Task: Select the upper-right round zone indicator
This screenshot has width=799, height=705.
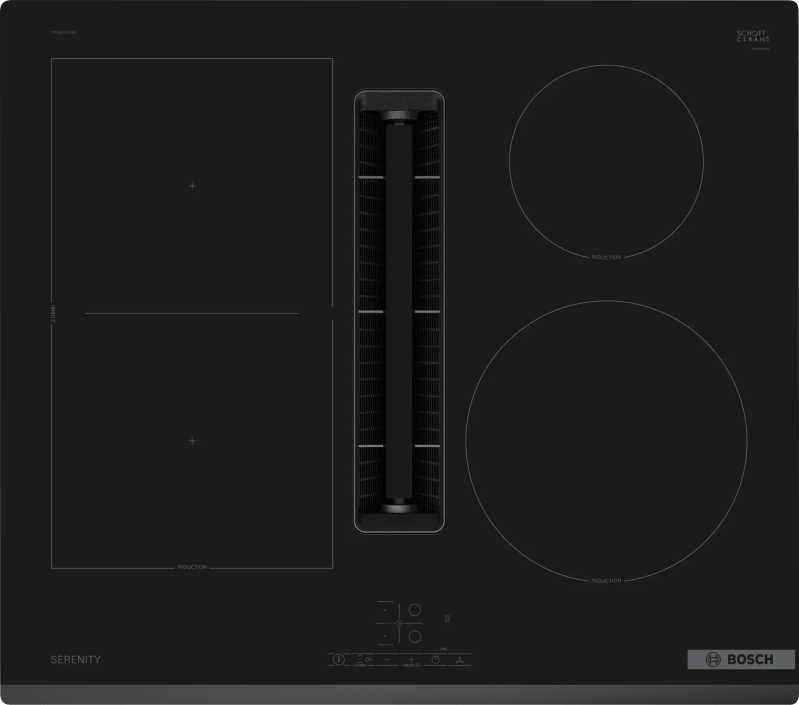Action: point(416,609)
